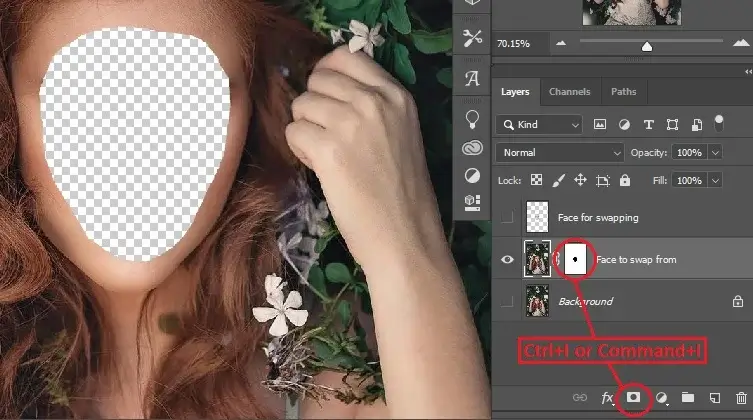
Task: Zoom in using large mountain icon
Action: tap(741, 43)
